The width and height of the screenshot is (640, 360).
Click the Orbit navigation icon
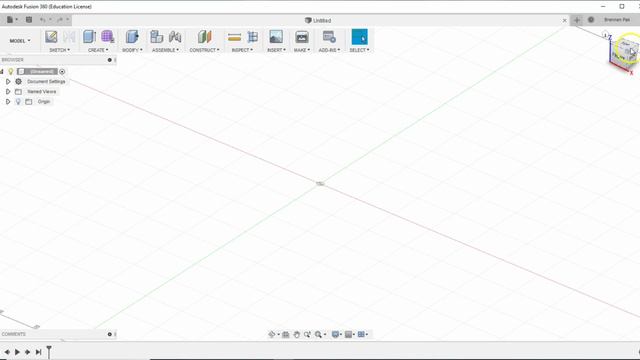[271, 334]
